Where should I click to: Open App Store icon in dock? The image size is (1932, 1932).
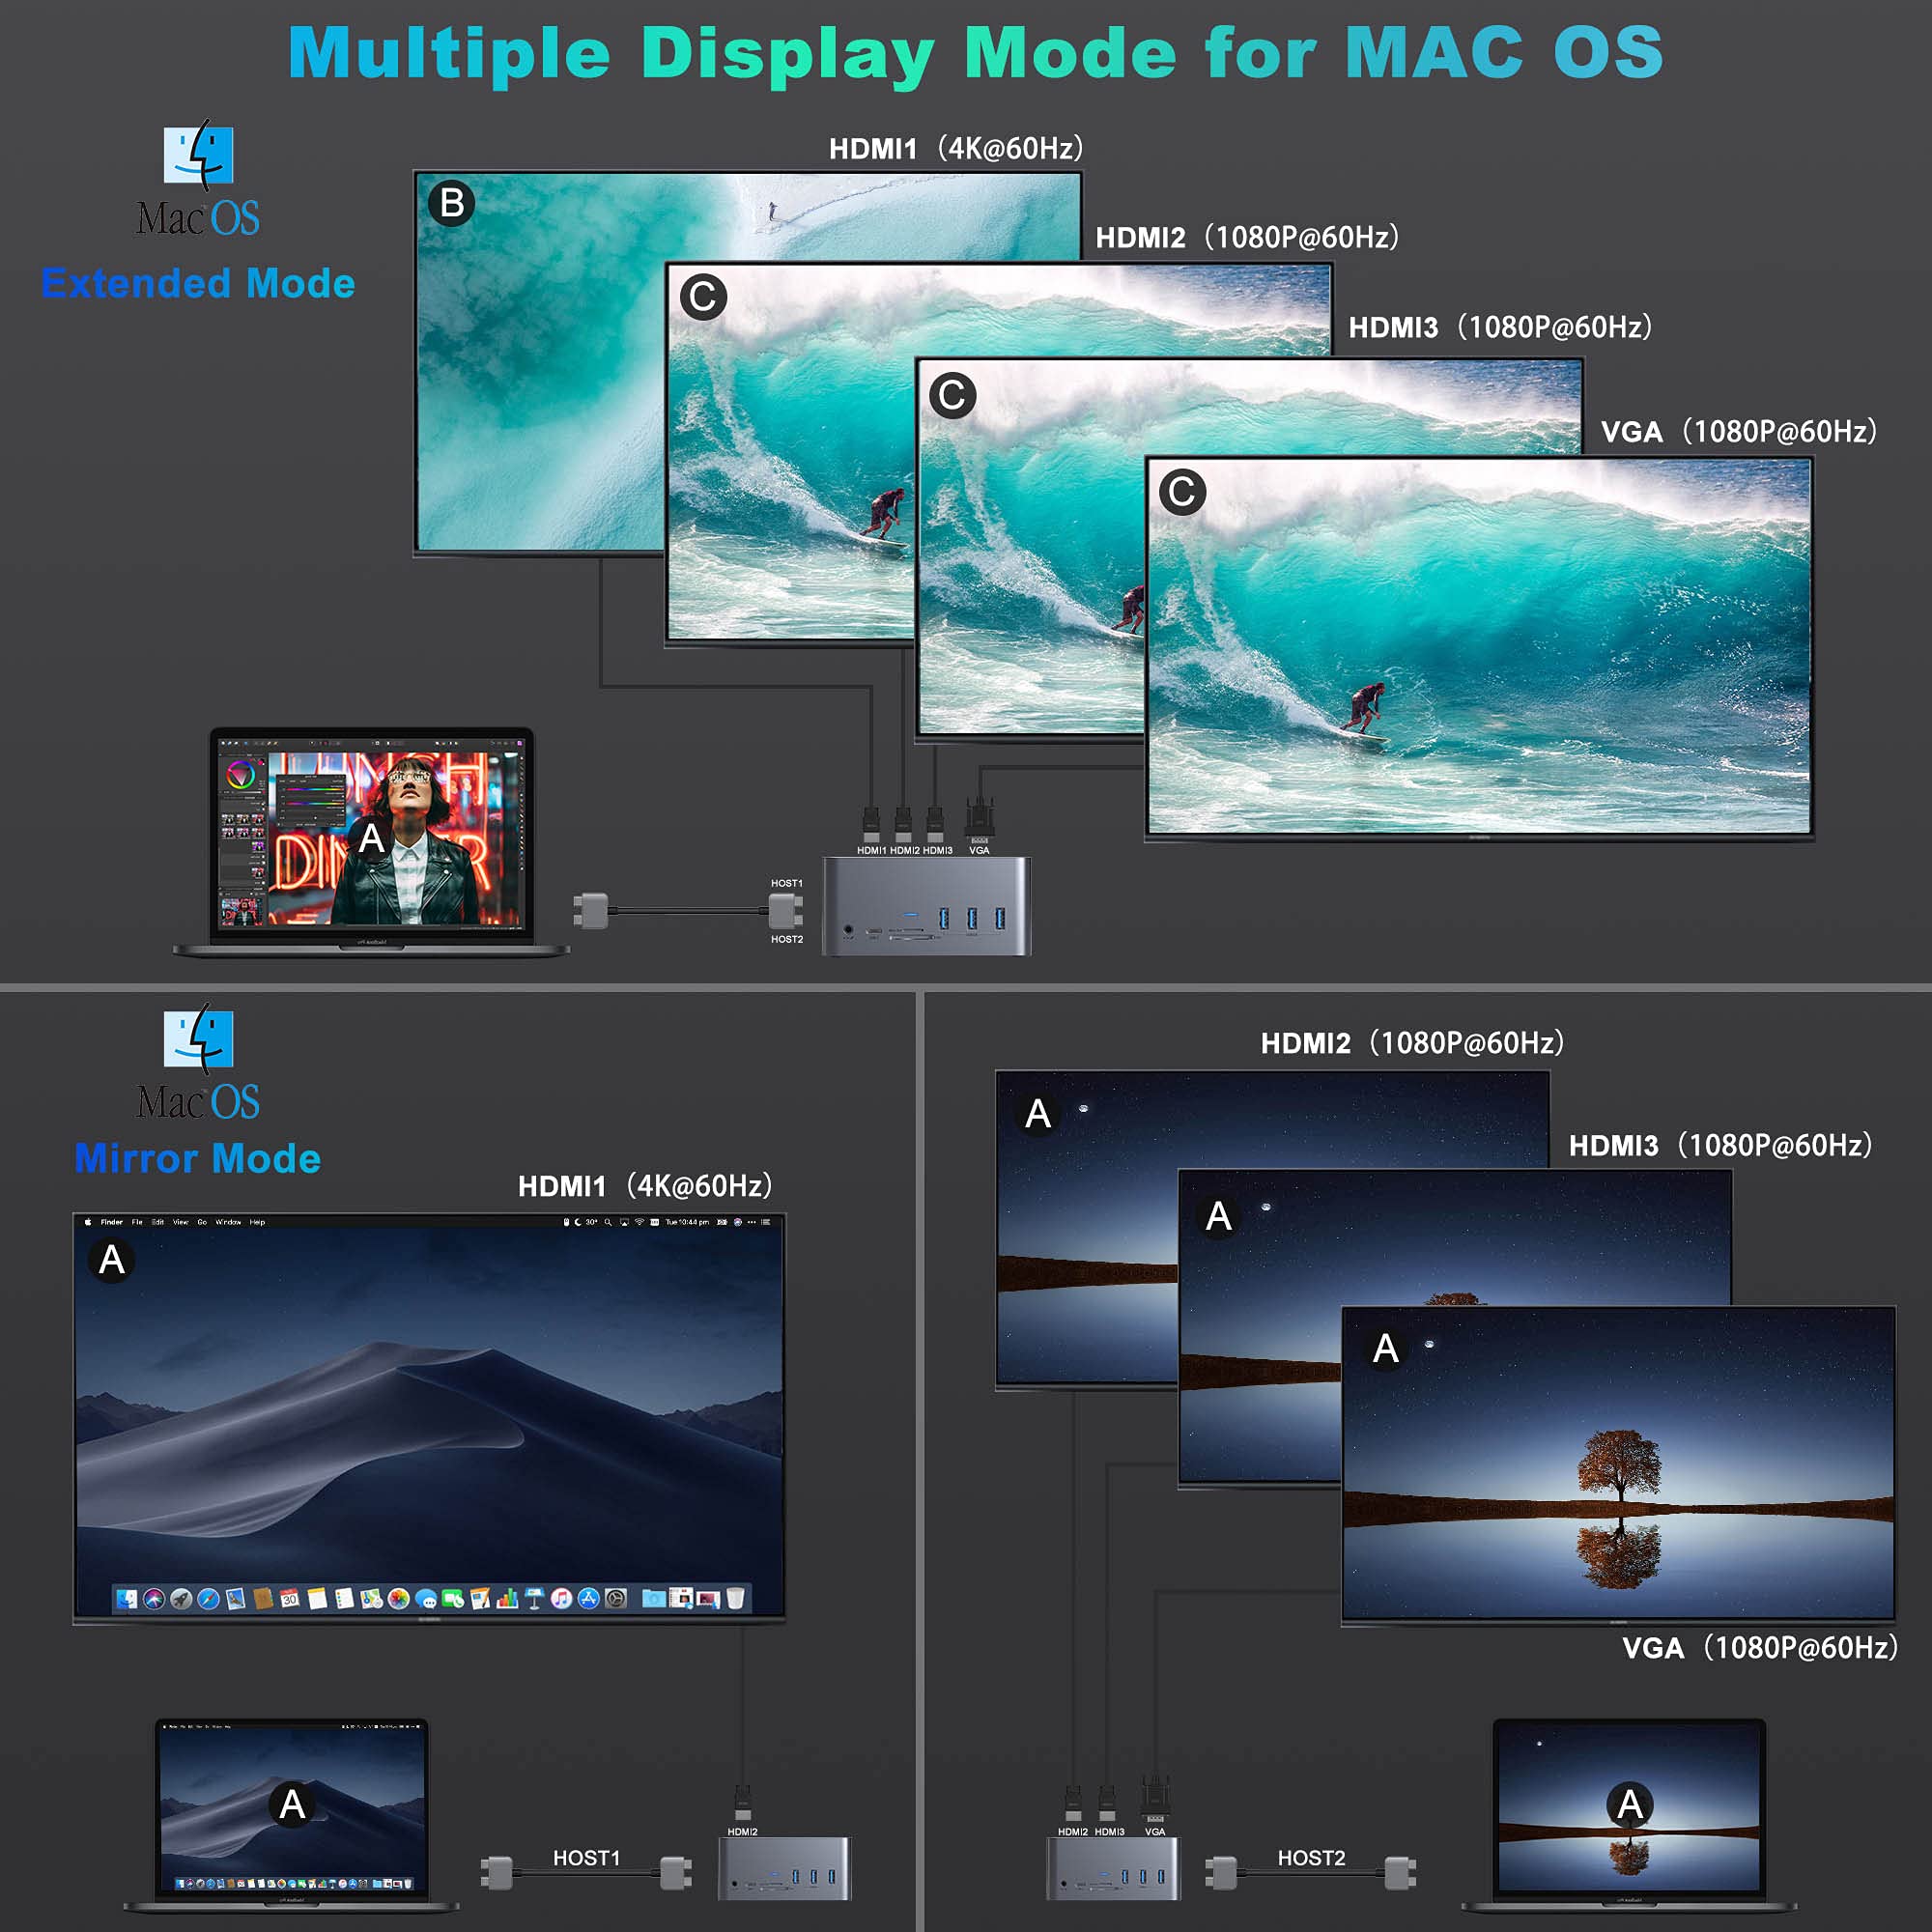click(589, 1599)
